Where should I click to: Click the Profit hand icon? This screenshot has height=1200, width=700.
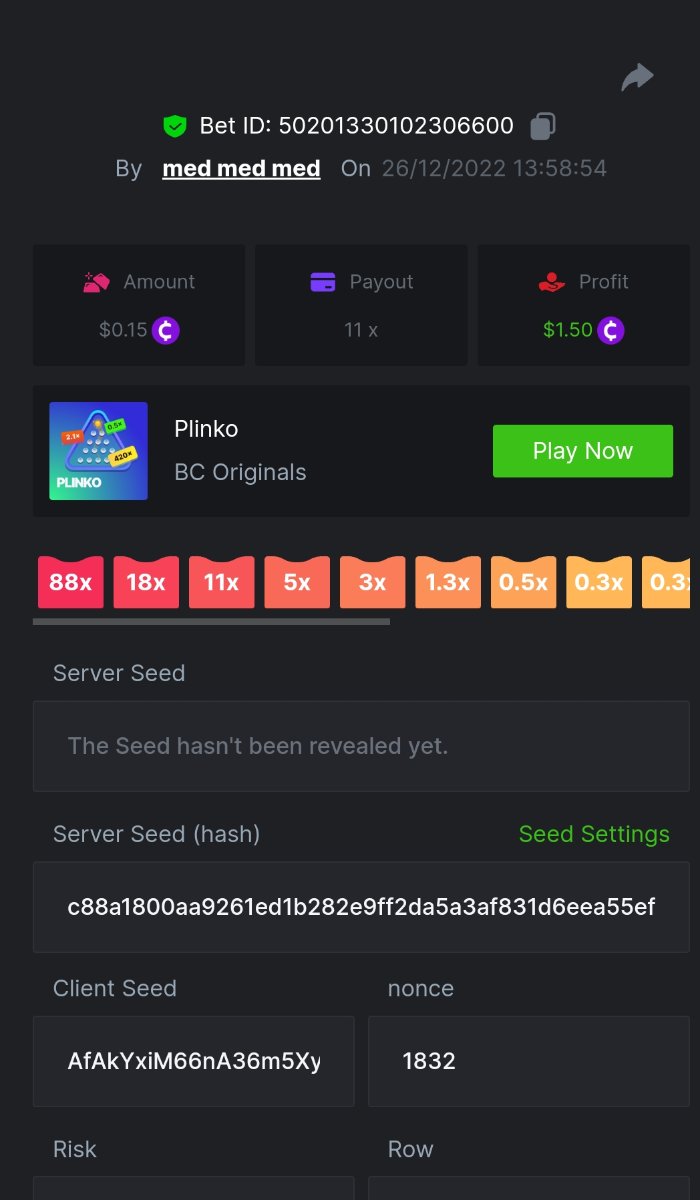pos(552,282)
